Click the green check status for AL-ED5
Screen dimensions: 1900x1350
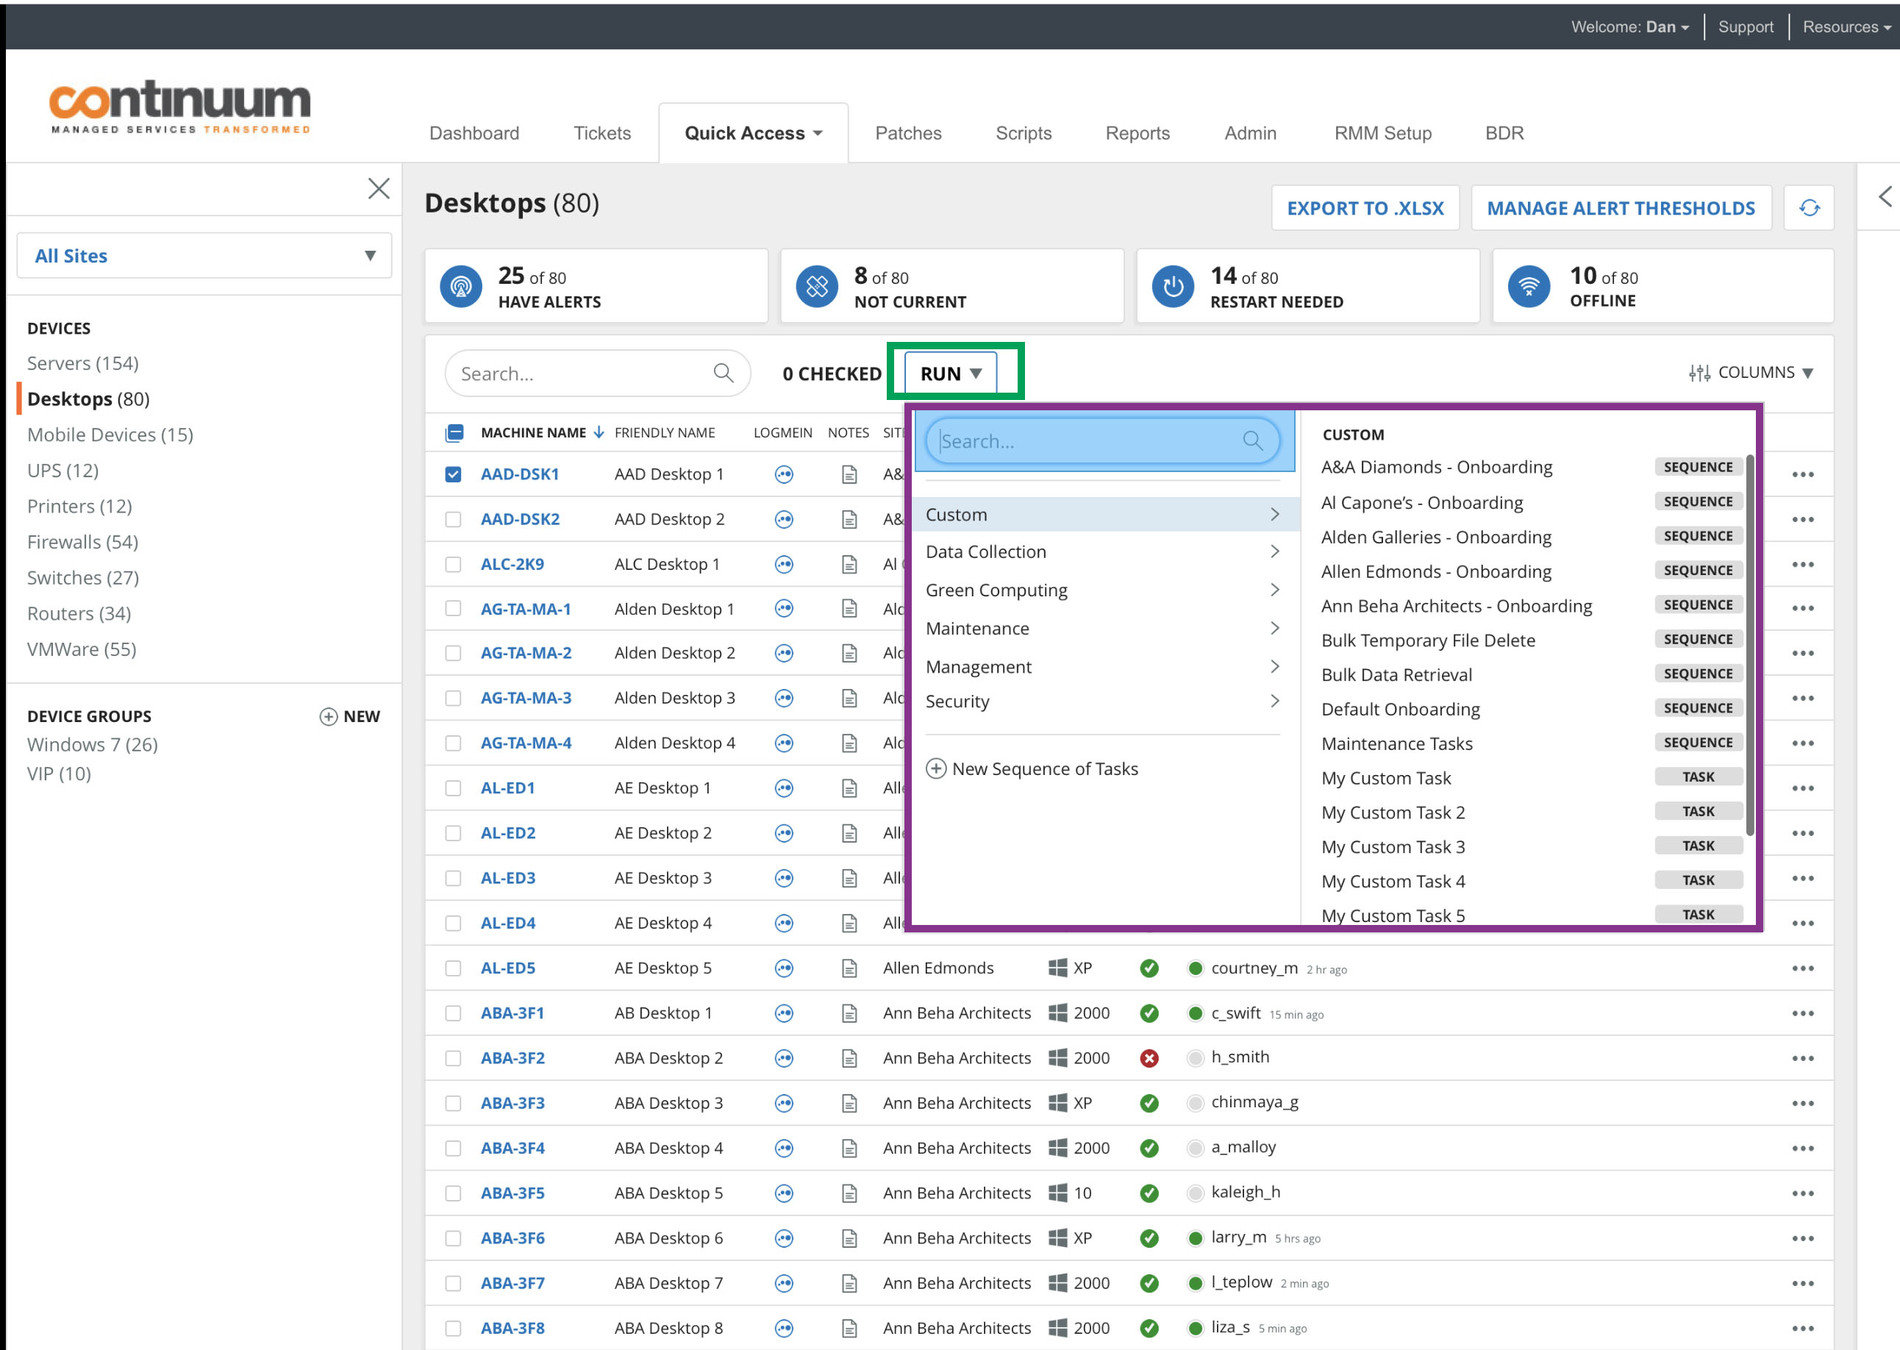[x=1149, y=968]
